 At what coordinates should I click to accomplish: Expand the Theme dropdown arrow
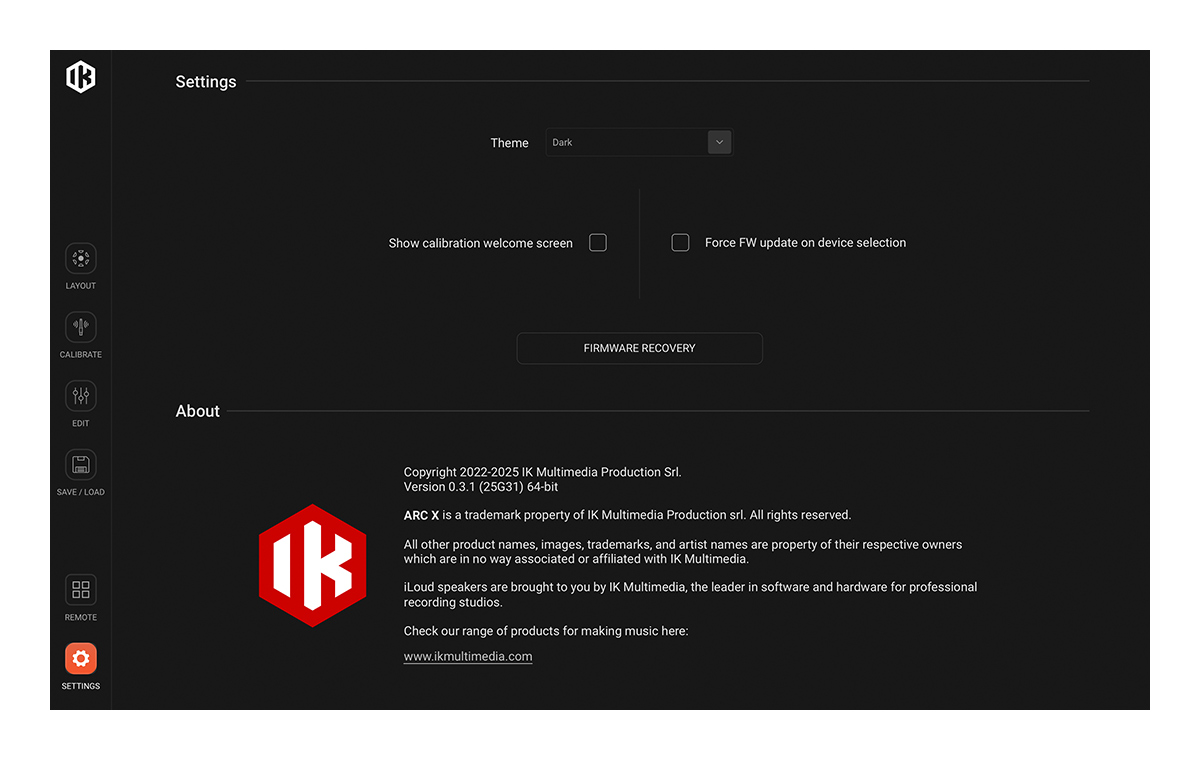click(720, 142)
